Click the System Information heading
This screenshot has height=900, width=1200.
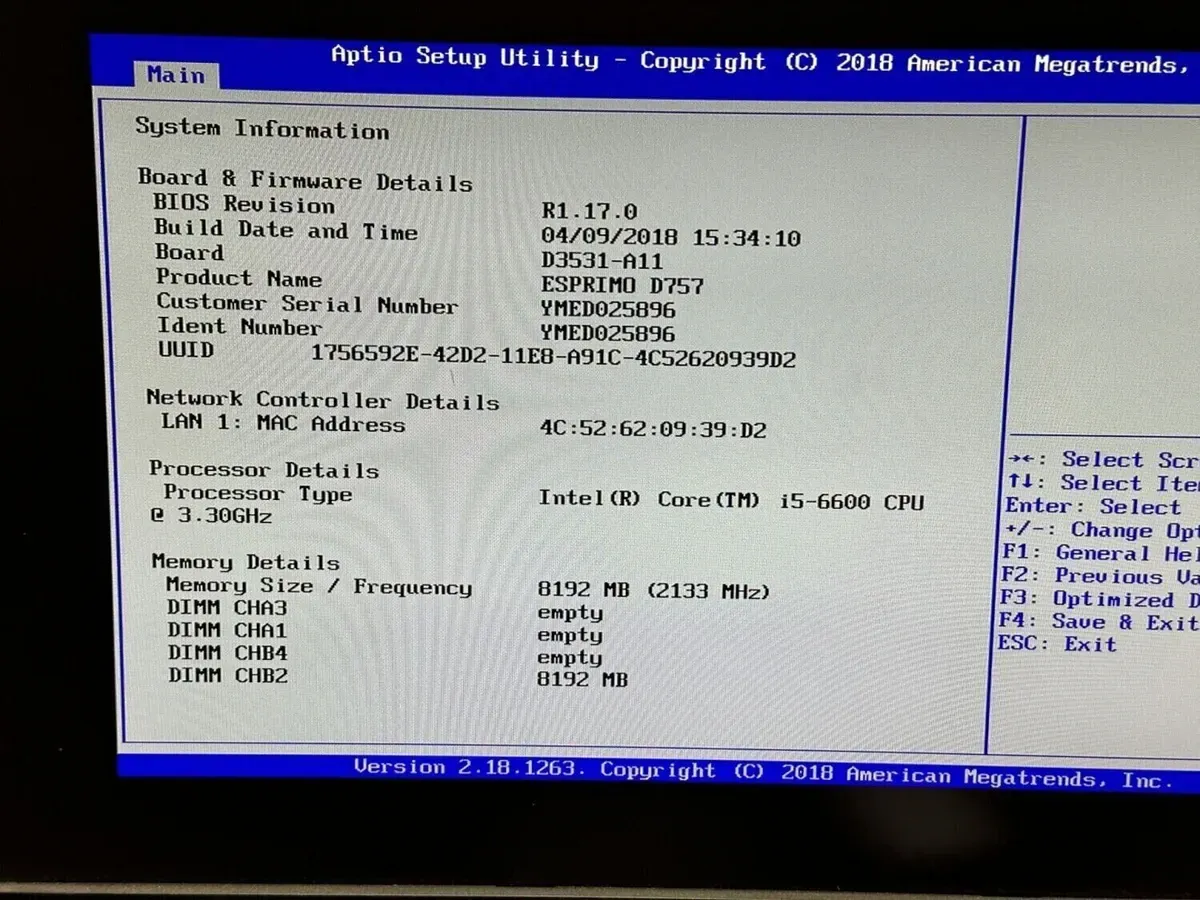pyautogui.click(x=262, y=128)
